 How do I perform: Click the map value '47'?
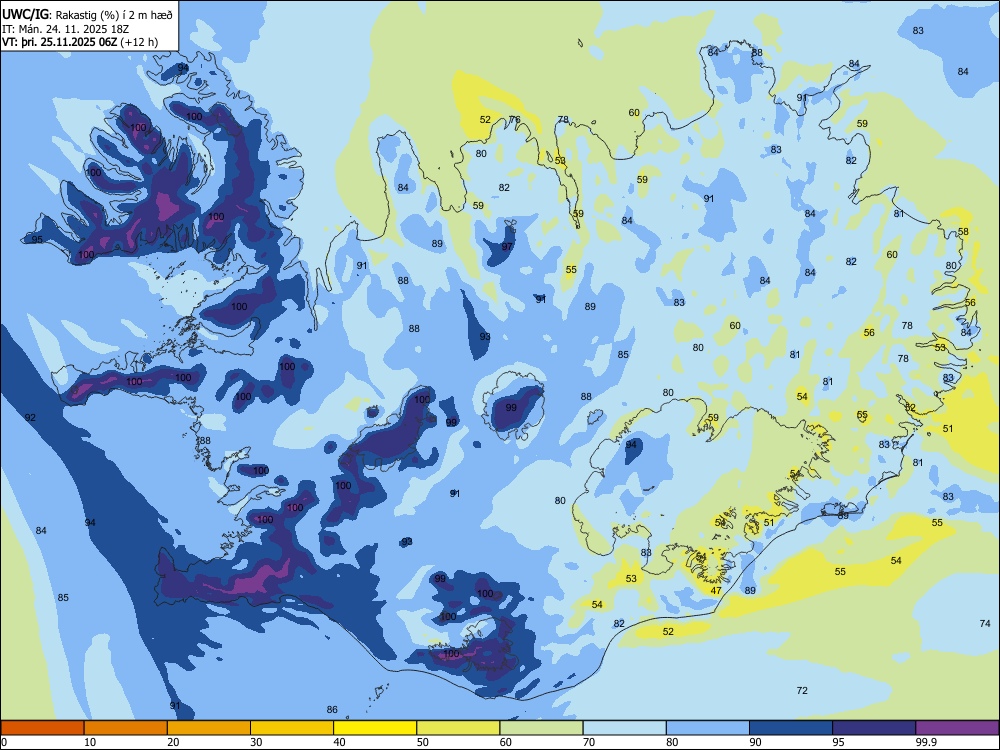[716, 591]
